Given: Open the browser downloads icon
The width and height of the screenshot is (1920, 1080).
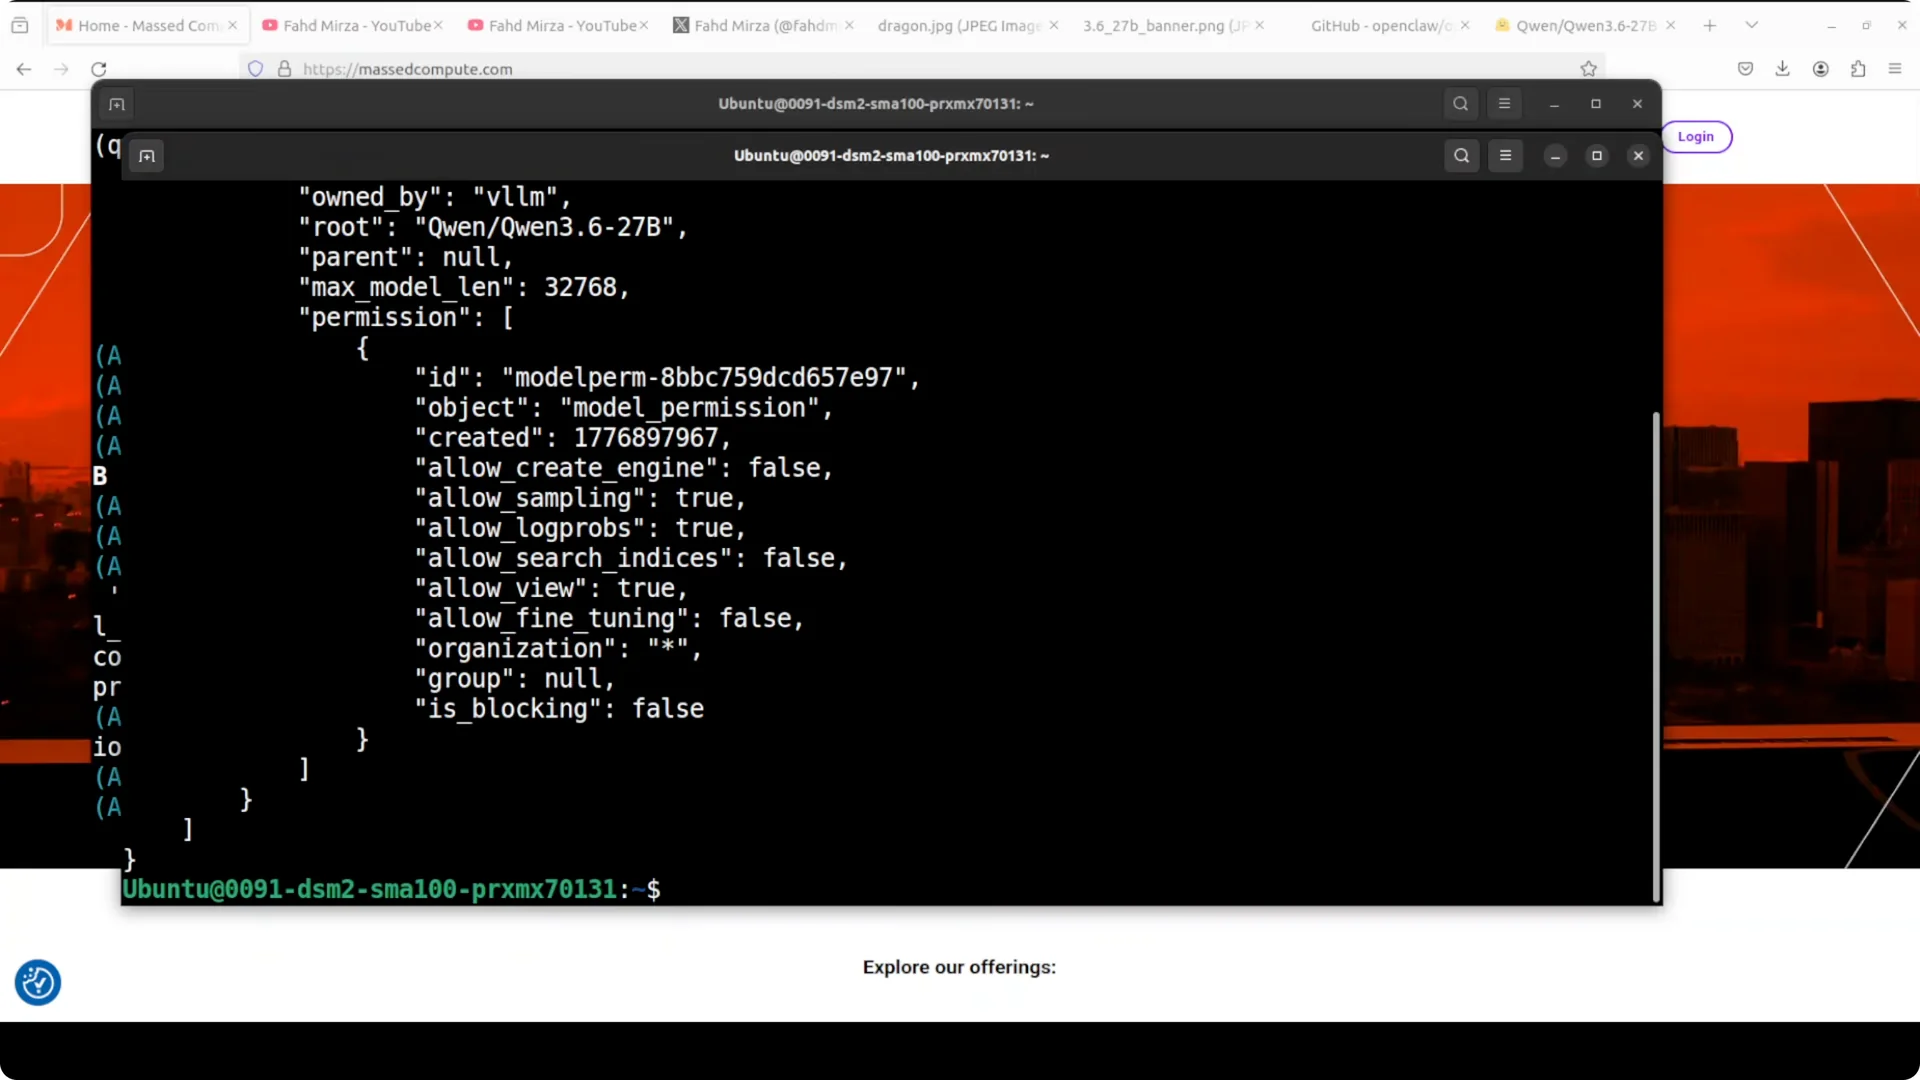Looking at the screenshot, I should click(x=1782, y=69).
